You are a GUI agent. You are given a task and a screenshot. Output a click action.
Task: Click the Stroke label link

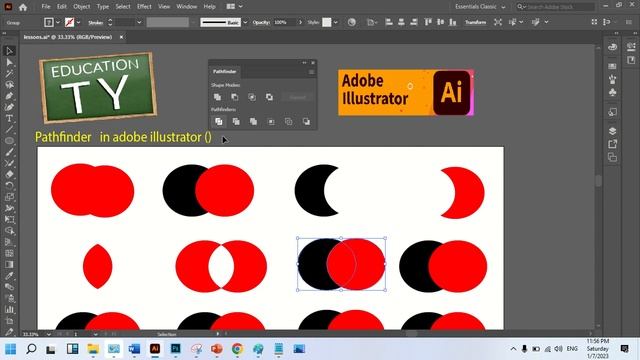coord(96,23)
